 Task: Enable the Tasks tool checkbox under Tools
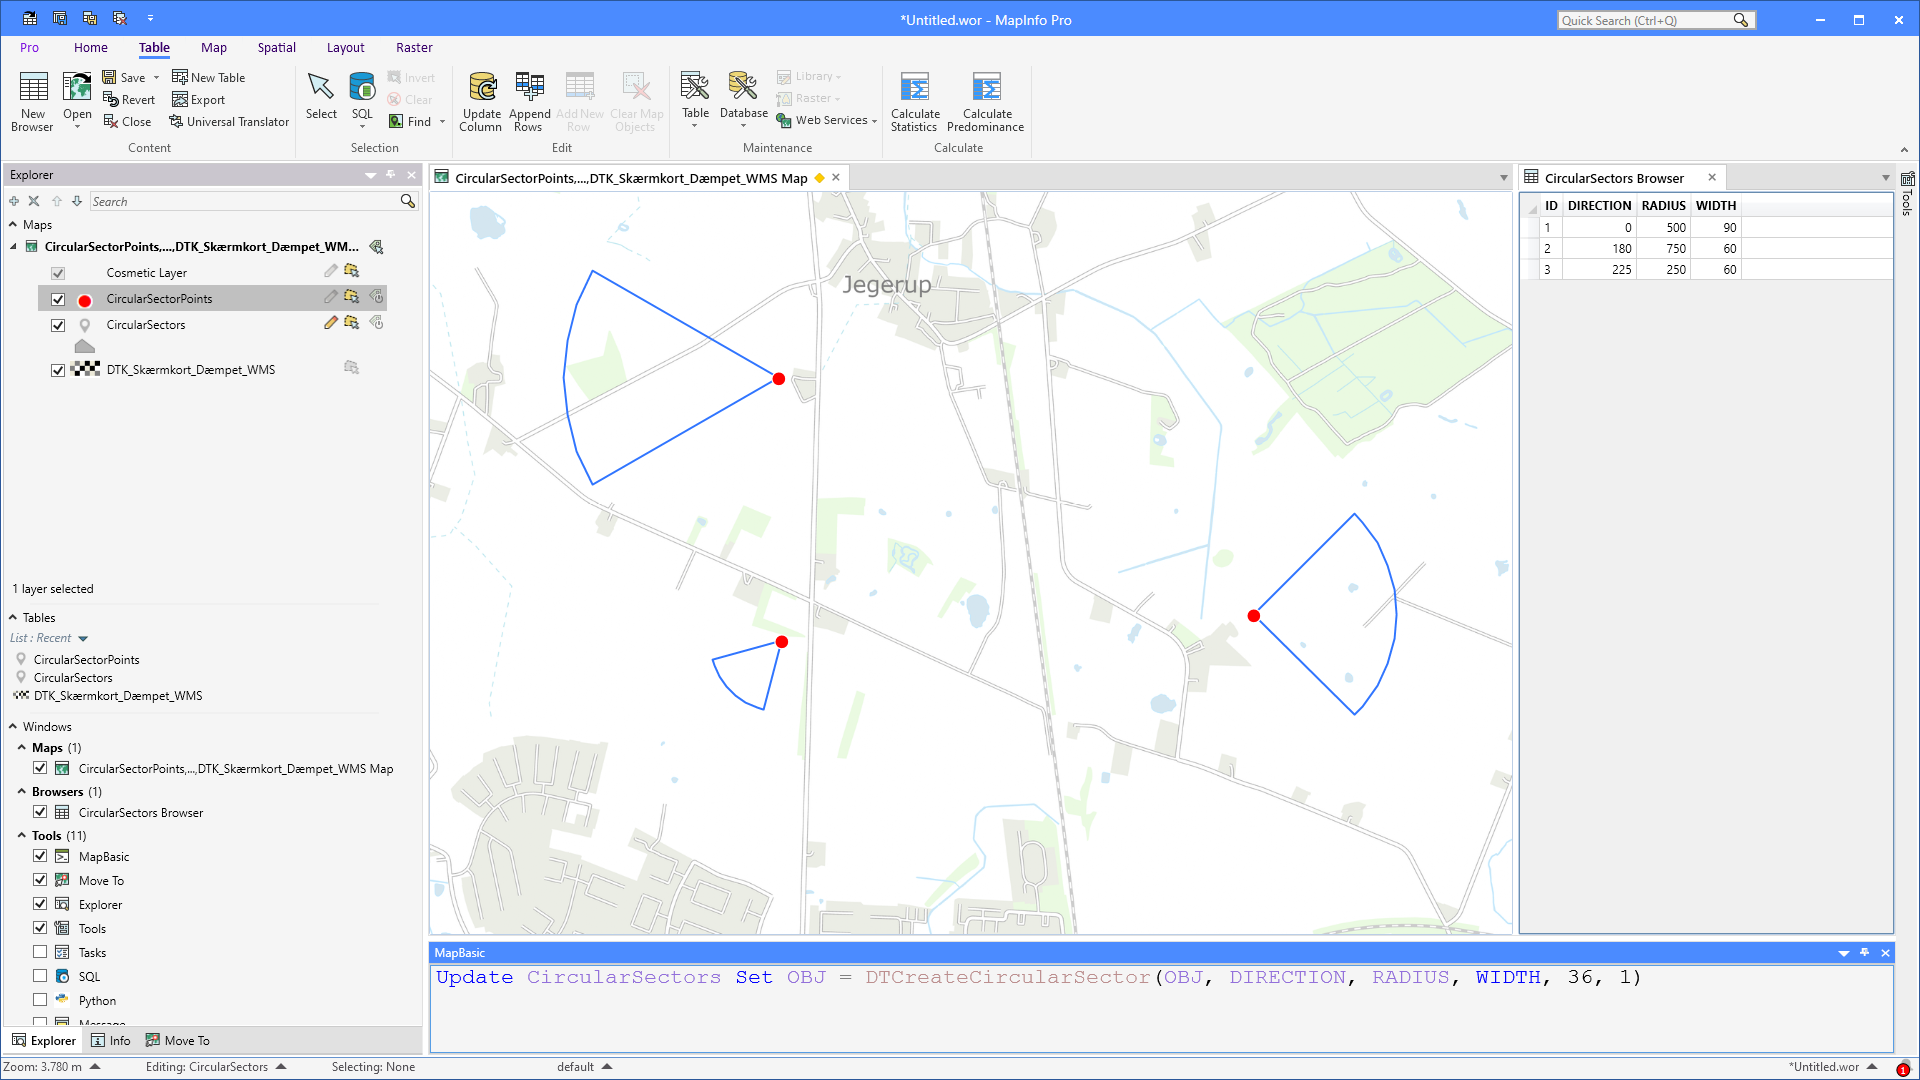click(x=40, y=951)
